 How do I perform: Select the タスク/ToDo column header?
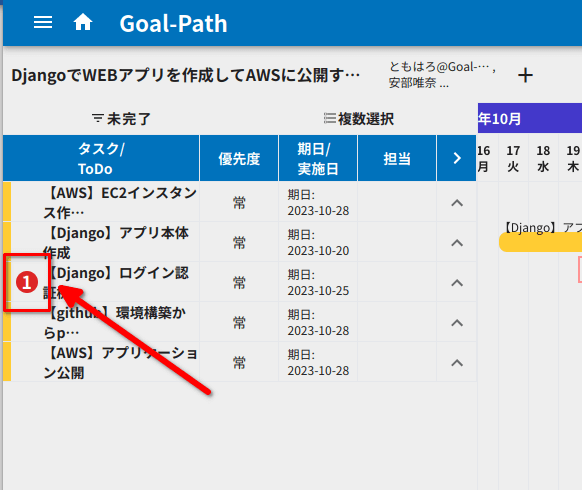(x=101, y=158)
